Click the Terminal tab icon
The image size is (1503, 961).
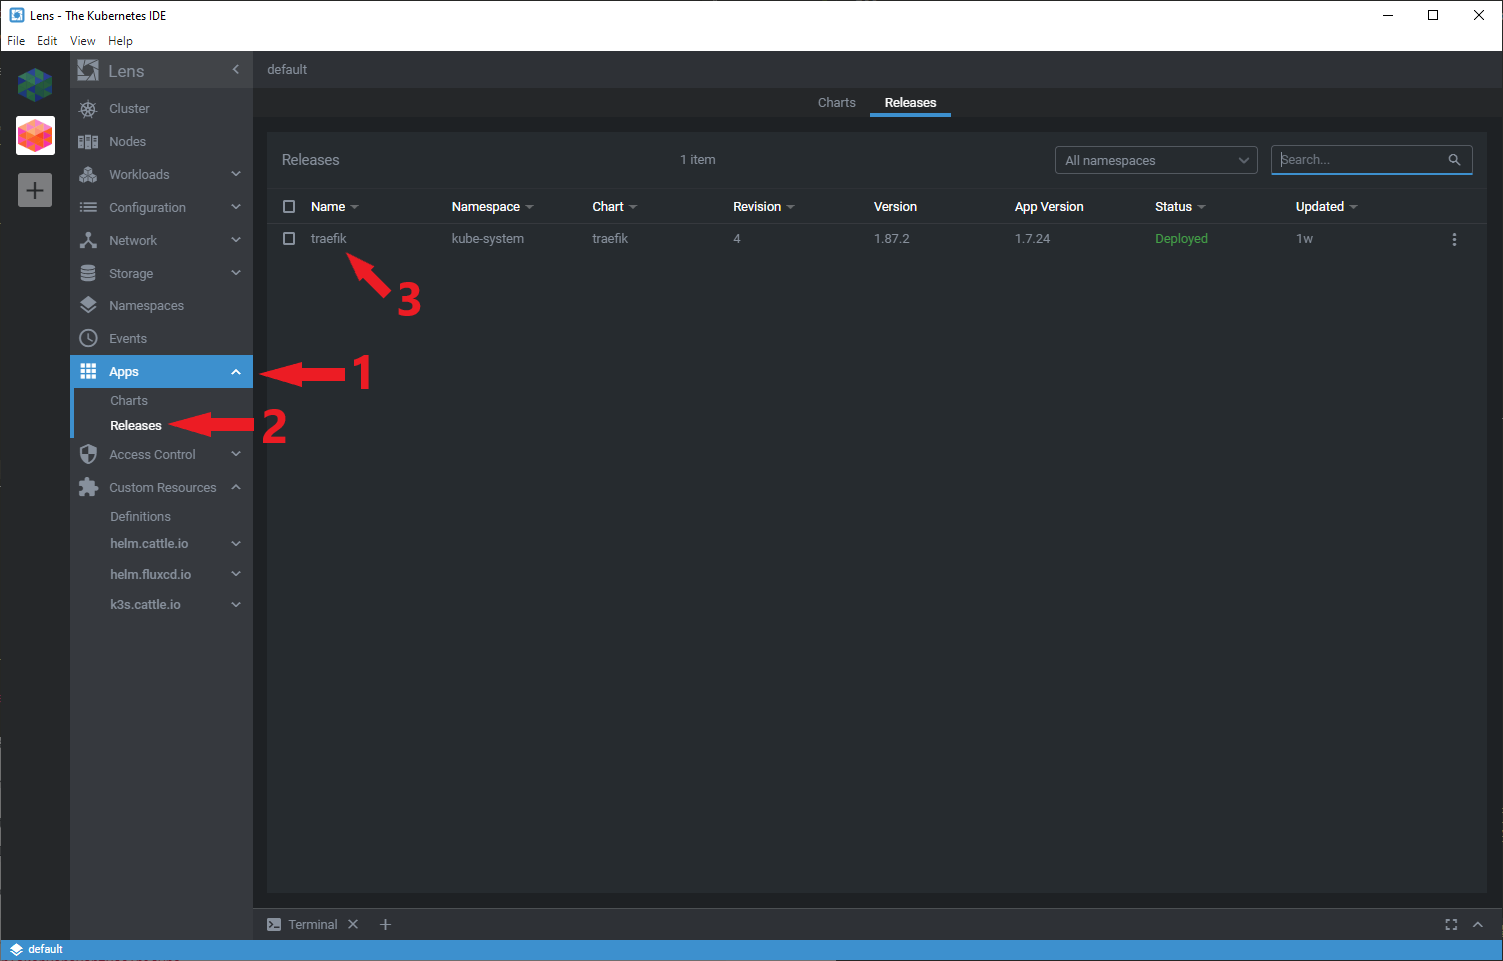pyautogui.click(x=274, y=925)
